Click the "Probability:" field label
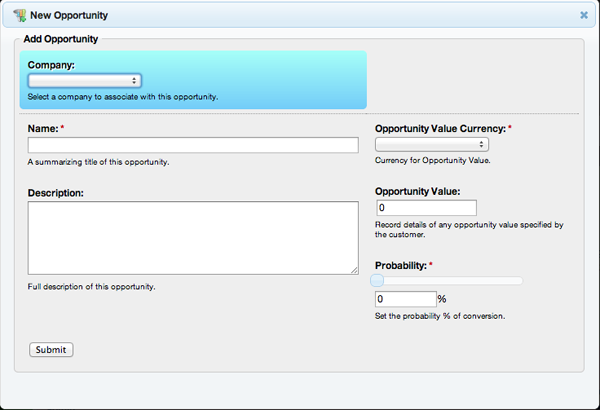 click(x=400, y=265)
